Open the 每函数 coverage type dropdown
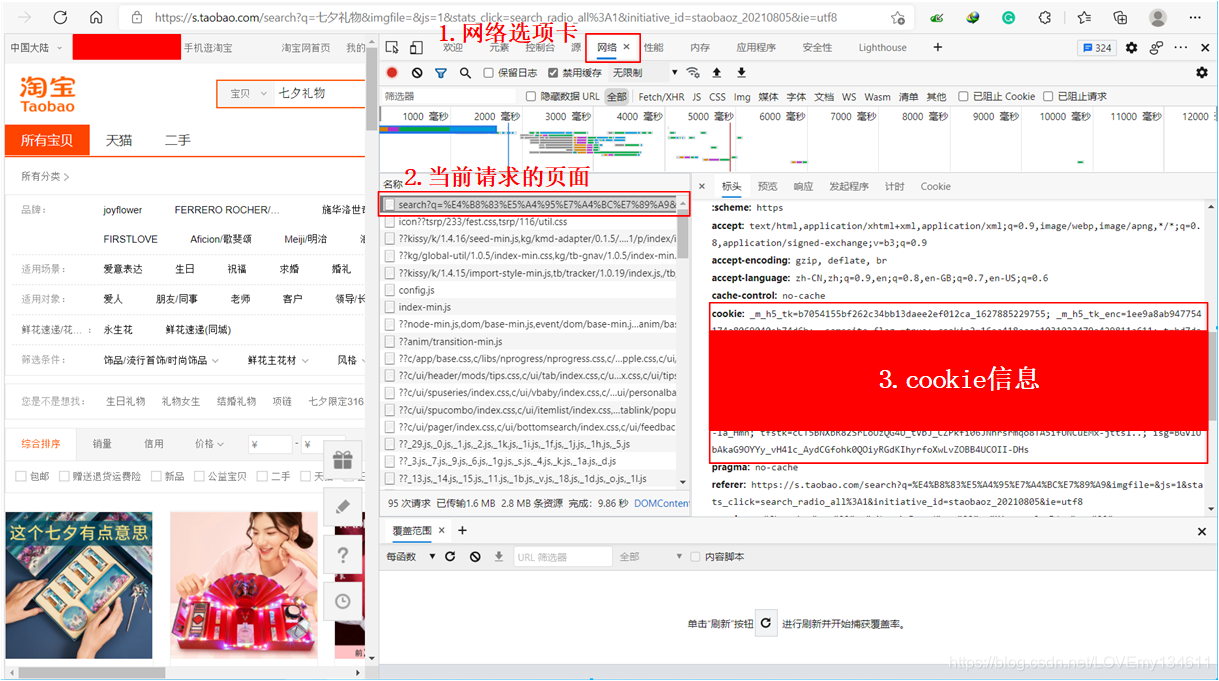The width and height of the screenshot is (1219, 681). pos(411,557)
